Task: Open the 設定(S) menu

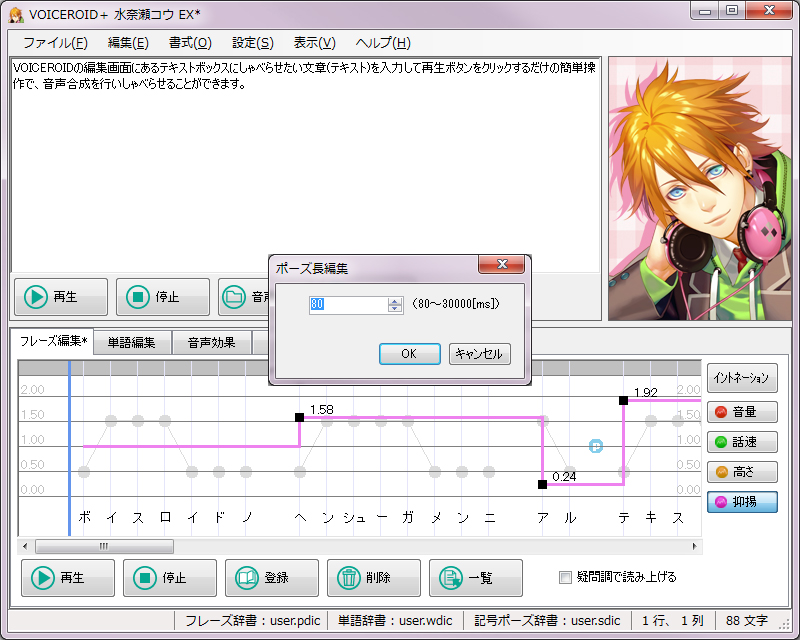Action: click(x=253, y=43)
